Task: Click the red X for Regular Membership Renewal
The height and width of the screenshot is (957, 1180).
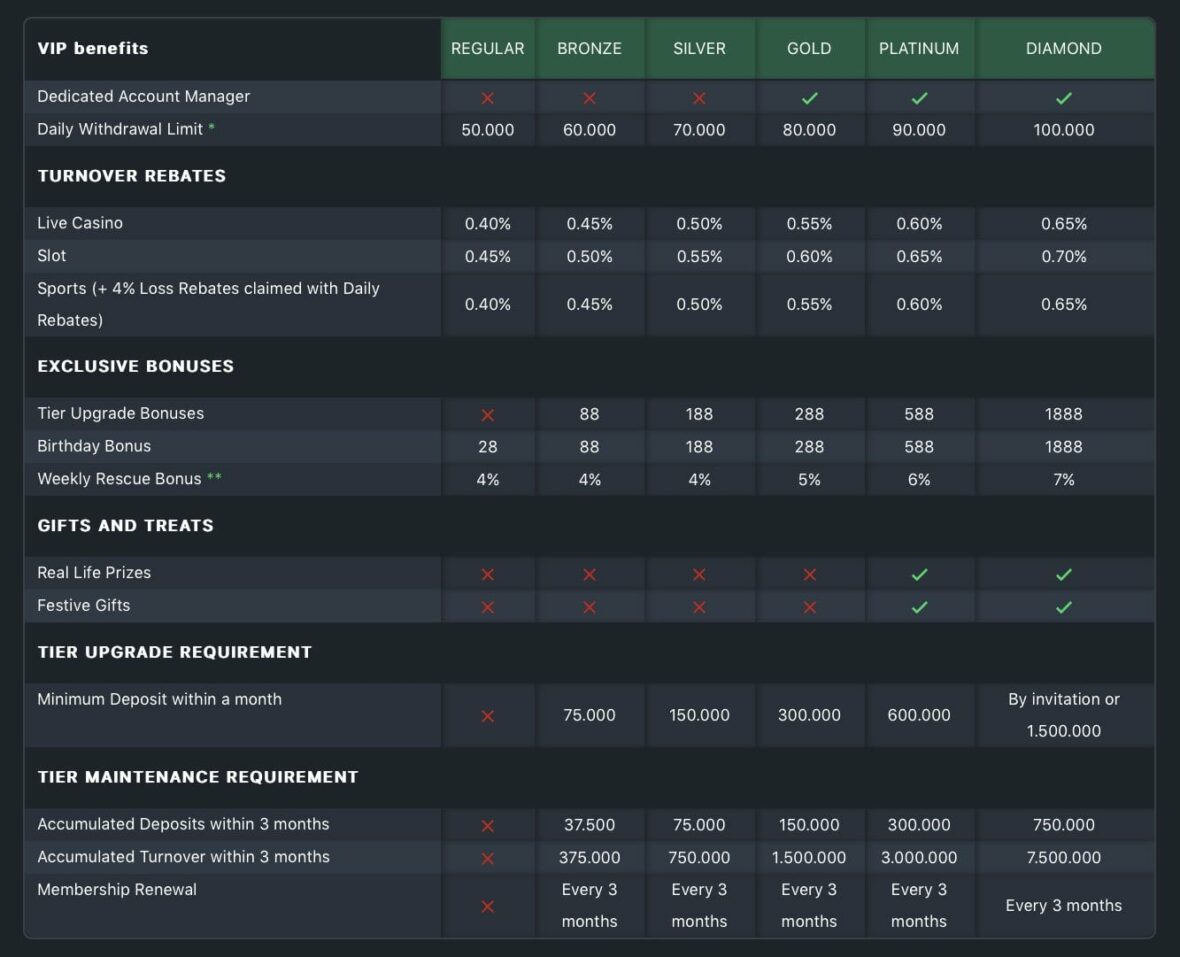Action: coord(488,906)
